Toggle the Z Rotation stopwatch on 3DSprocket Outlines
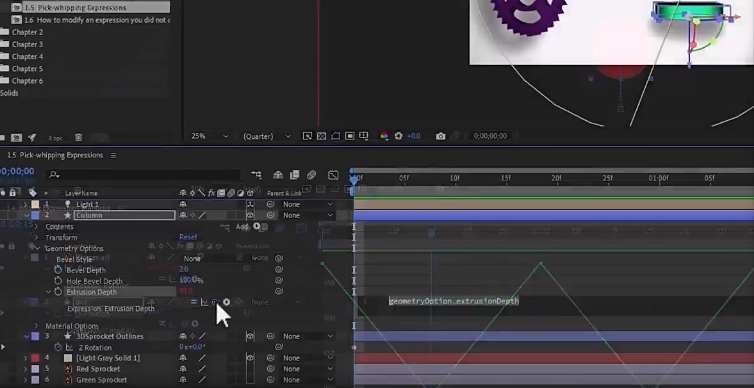The height and width of the screenshot is (388, 754). (x=58, y=347)
